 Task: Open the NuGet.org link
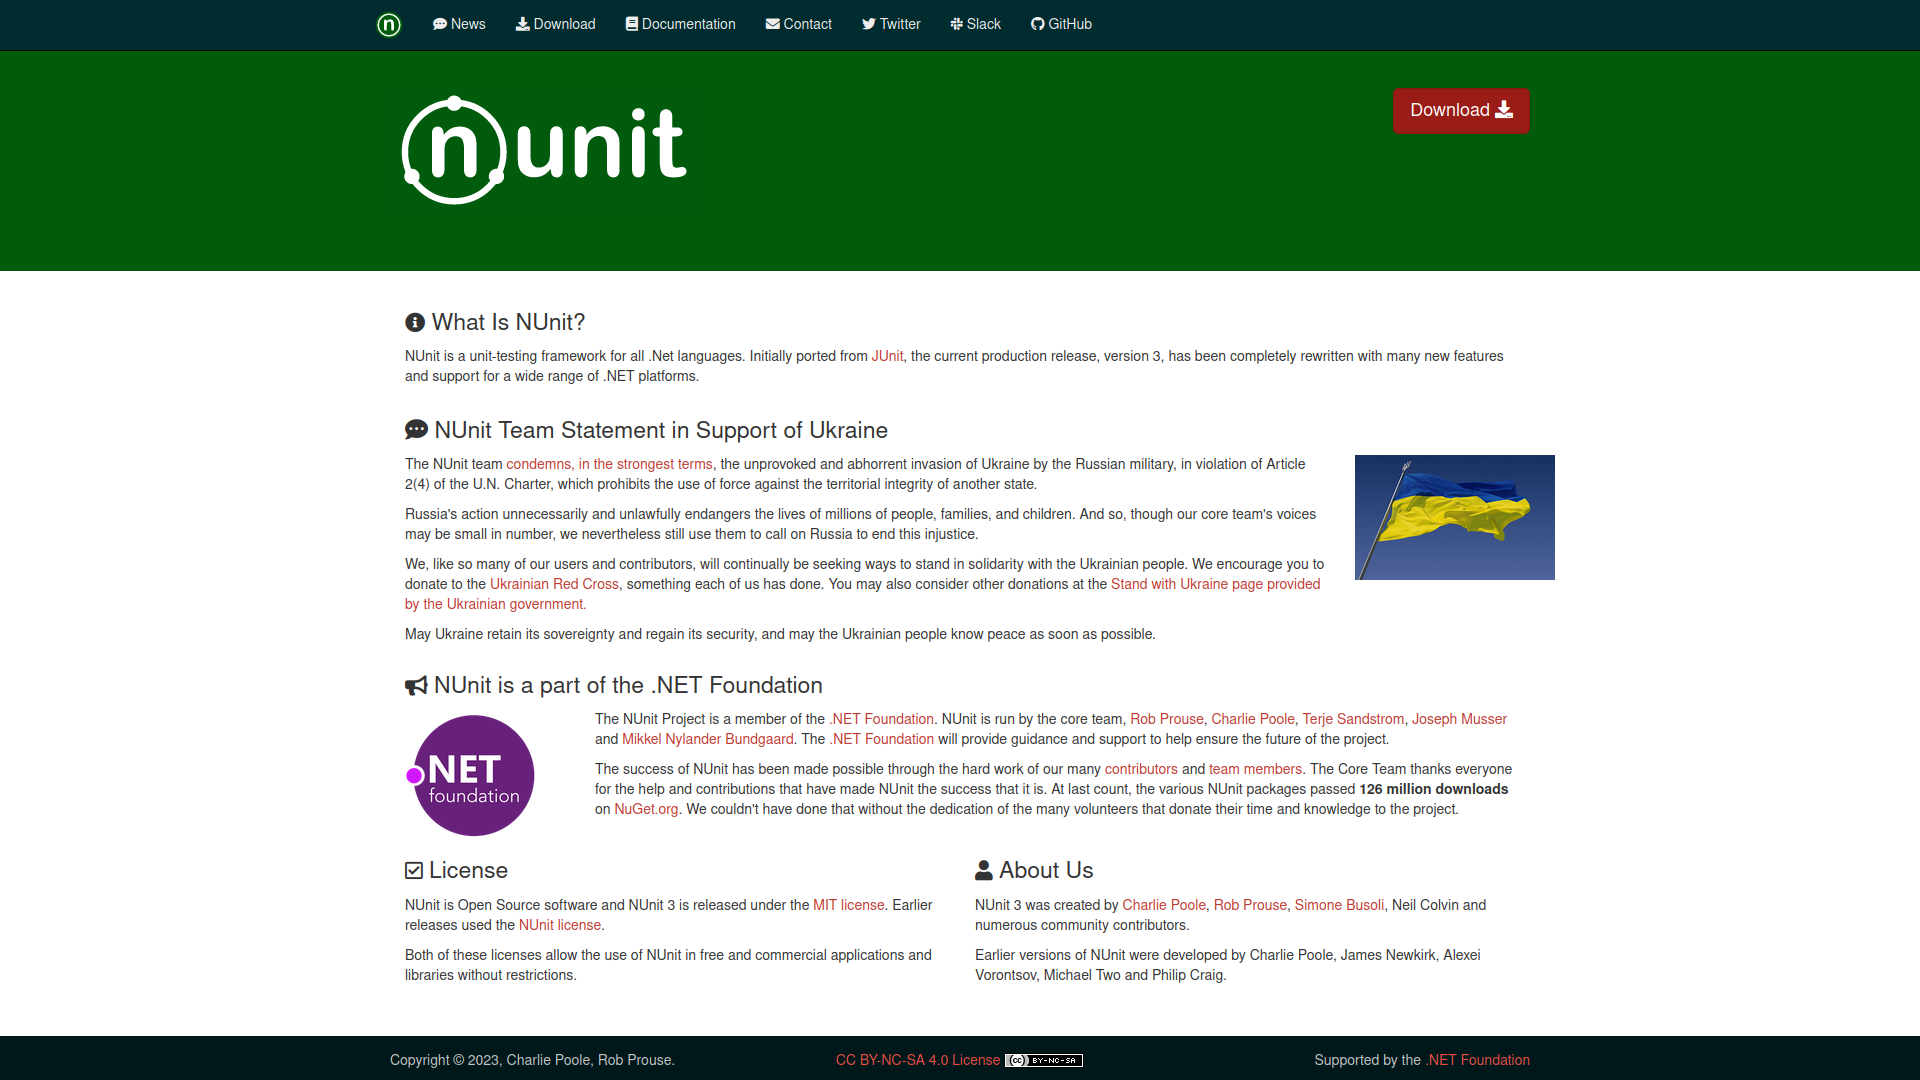coord(645,809)
